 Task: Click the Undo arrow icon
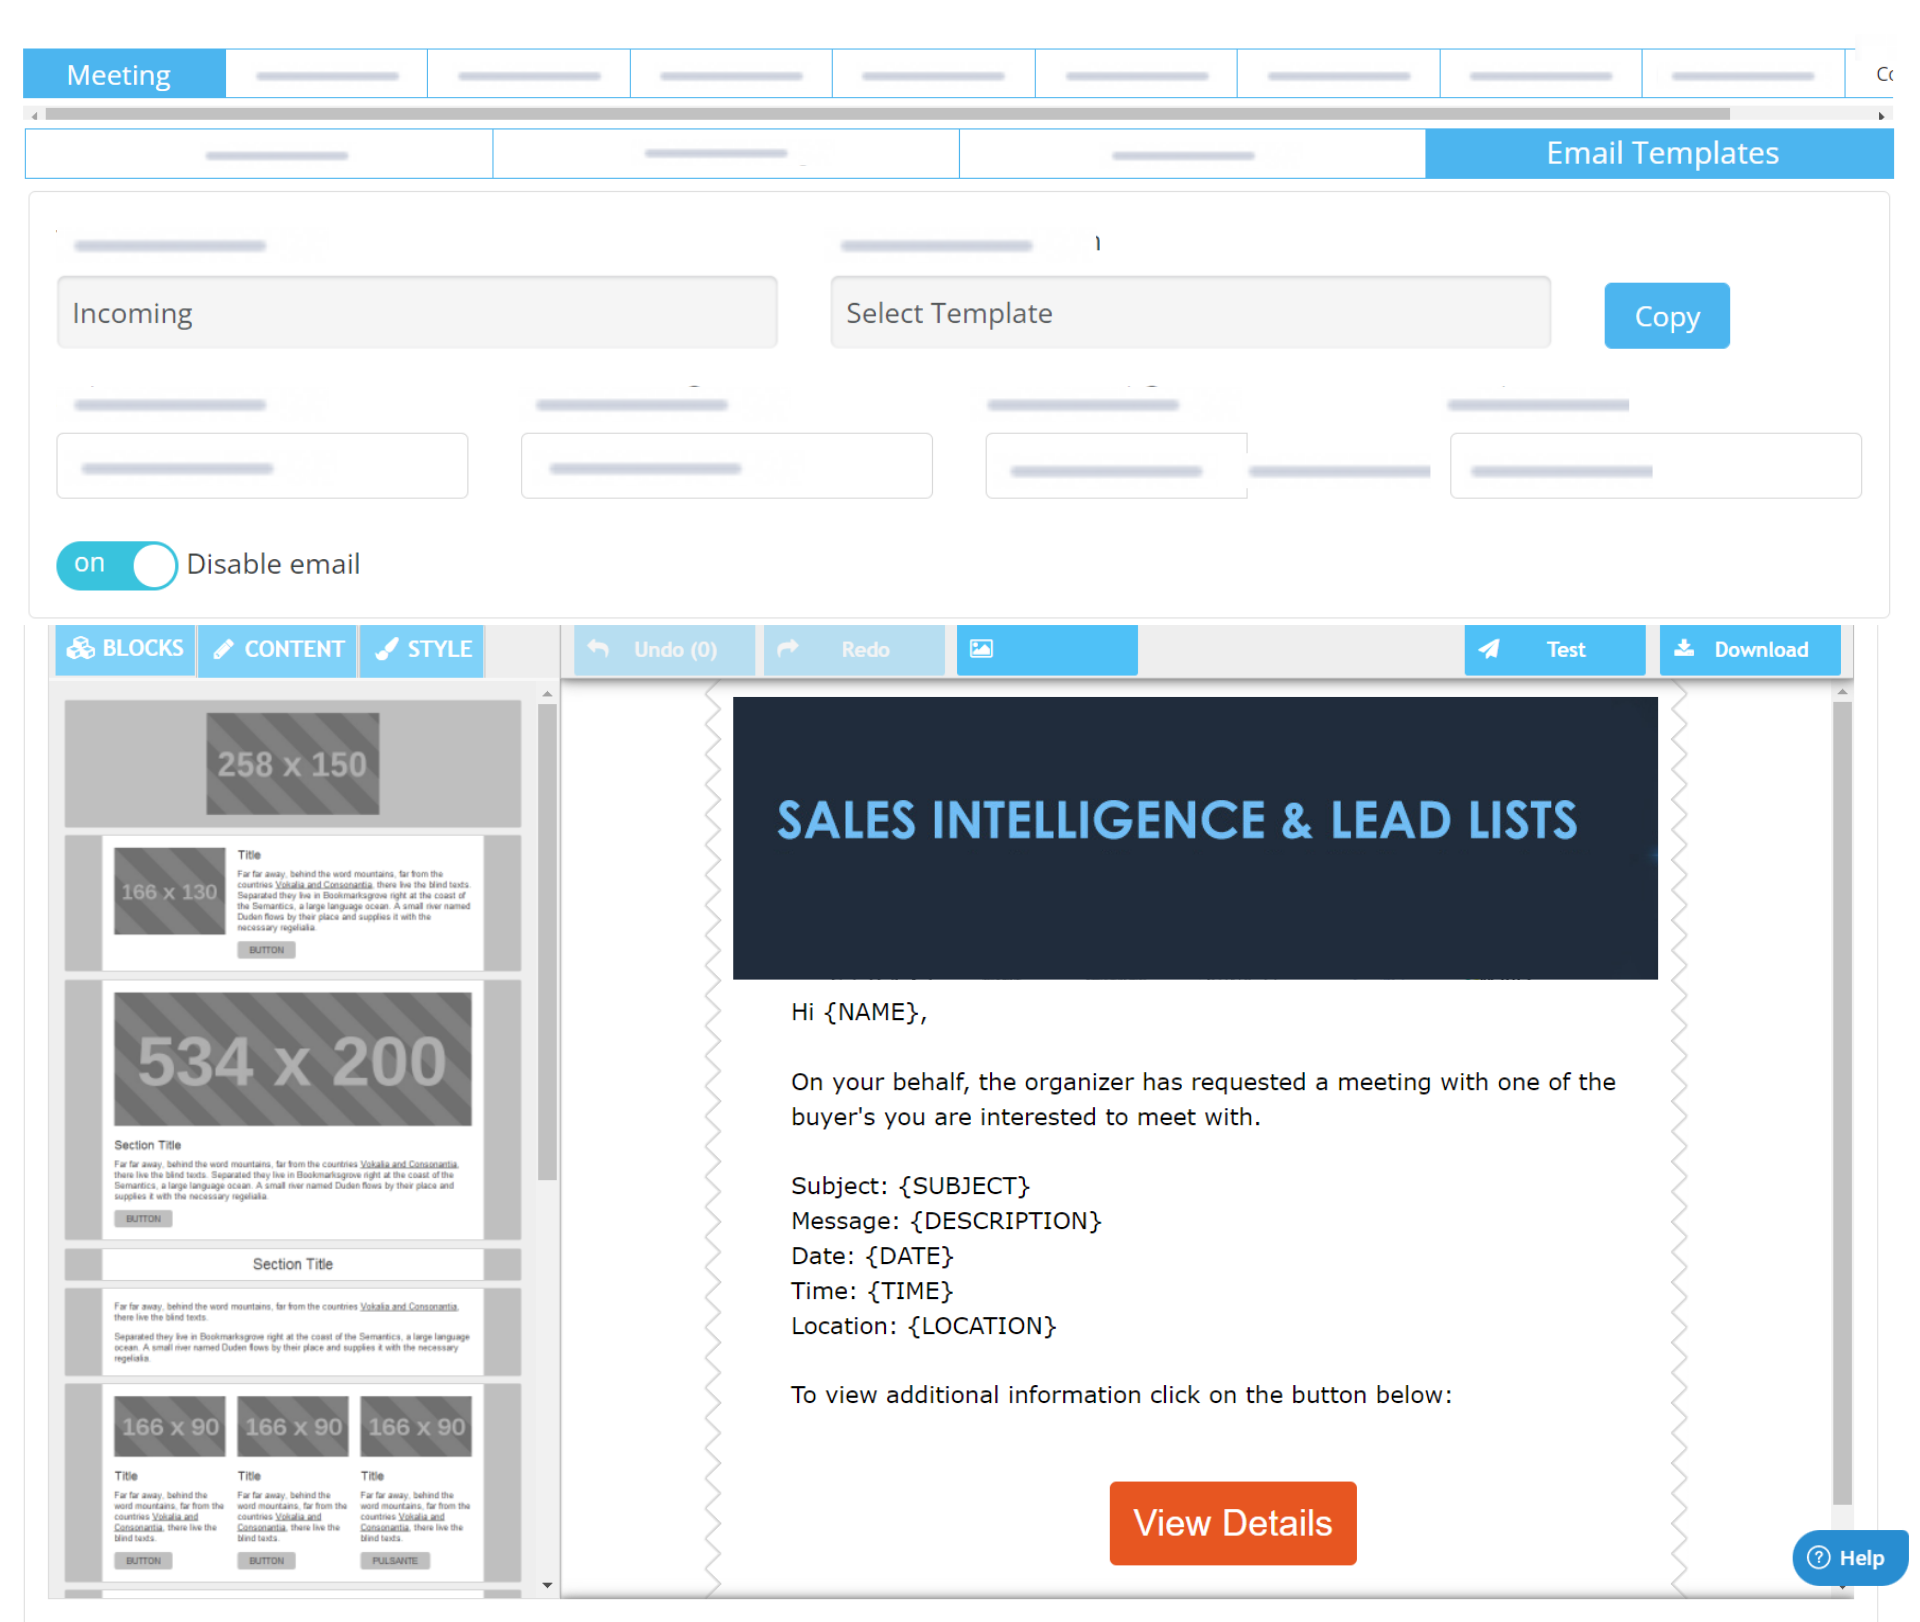click(x=598, y=649)
